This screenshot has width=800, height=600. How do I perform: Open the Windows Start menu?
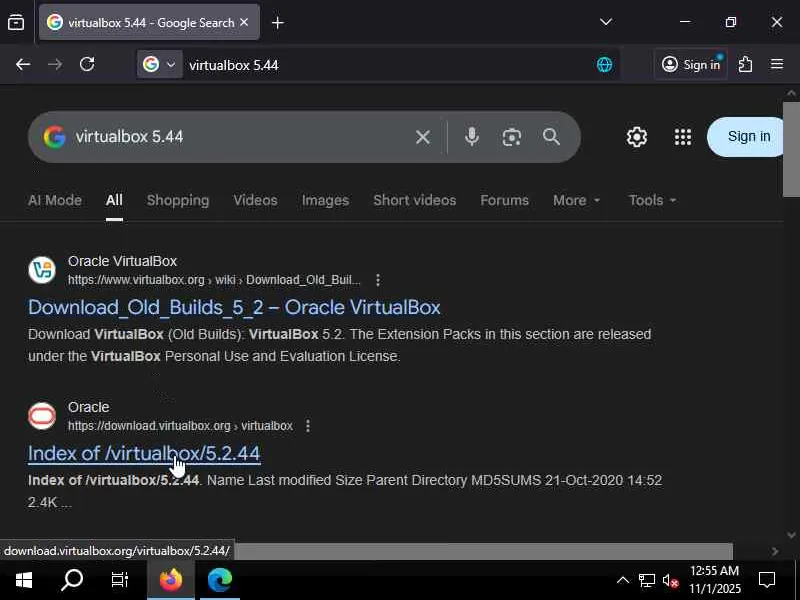coord(23,580)
